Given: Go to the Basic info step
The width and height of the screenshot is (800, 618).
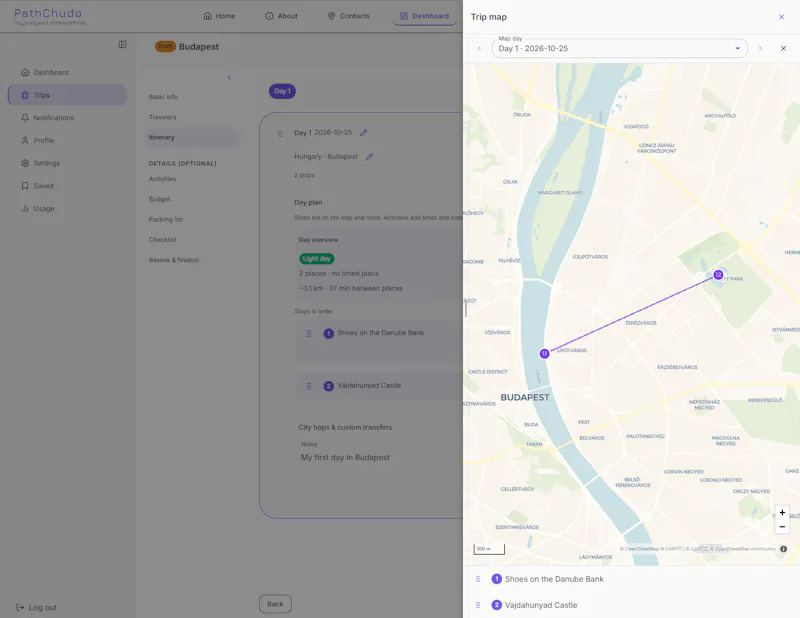Looking at the screenshot, I should [x=163, y=96].
